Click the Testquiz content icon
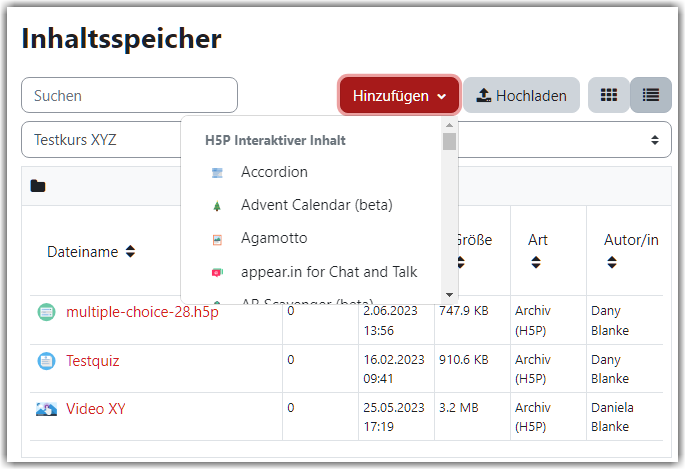686x470 pixels. [x=46, y=361]
